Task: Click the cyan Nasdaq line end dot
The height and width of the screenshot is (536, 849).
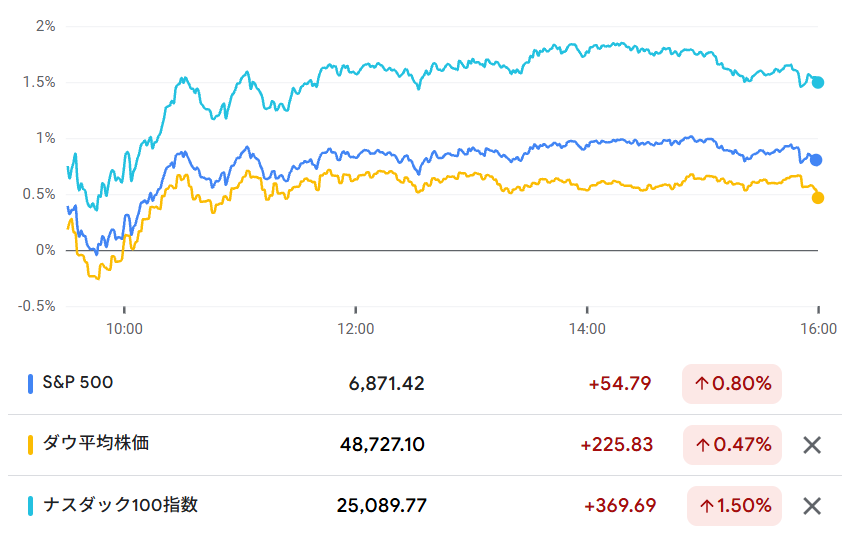Action: point(818,83)
